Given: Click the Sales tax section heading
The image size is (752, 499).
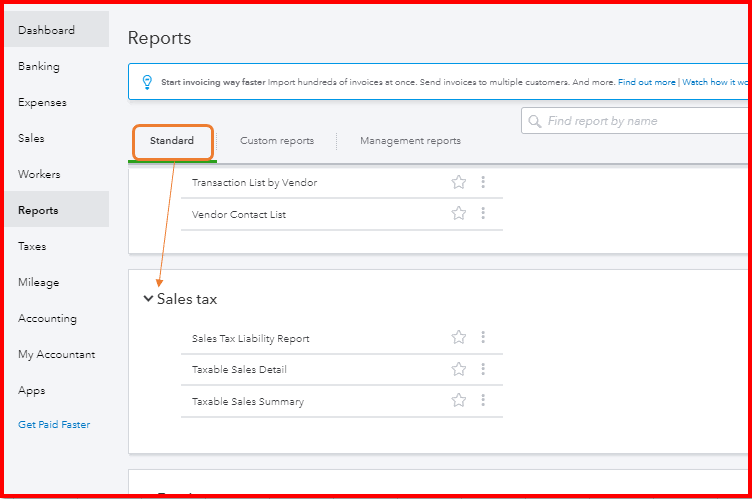Looking at the screenshot, I should coord(187,299).
